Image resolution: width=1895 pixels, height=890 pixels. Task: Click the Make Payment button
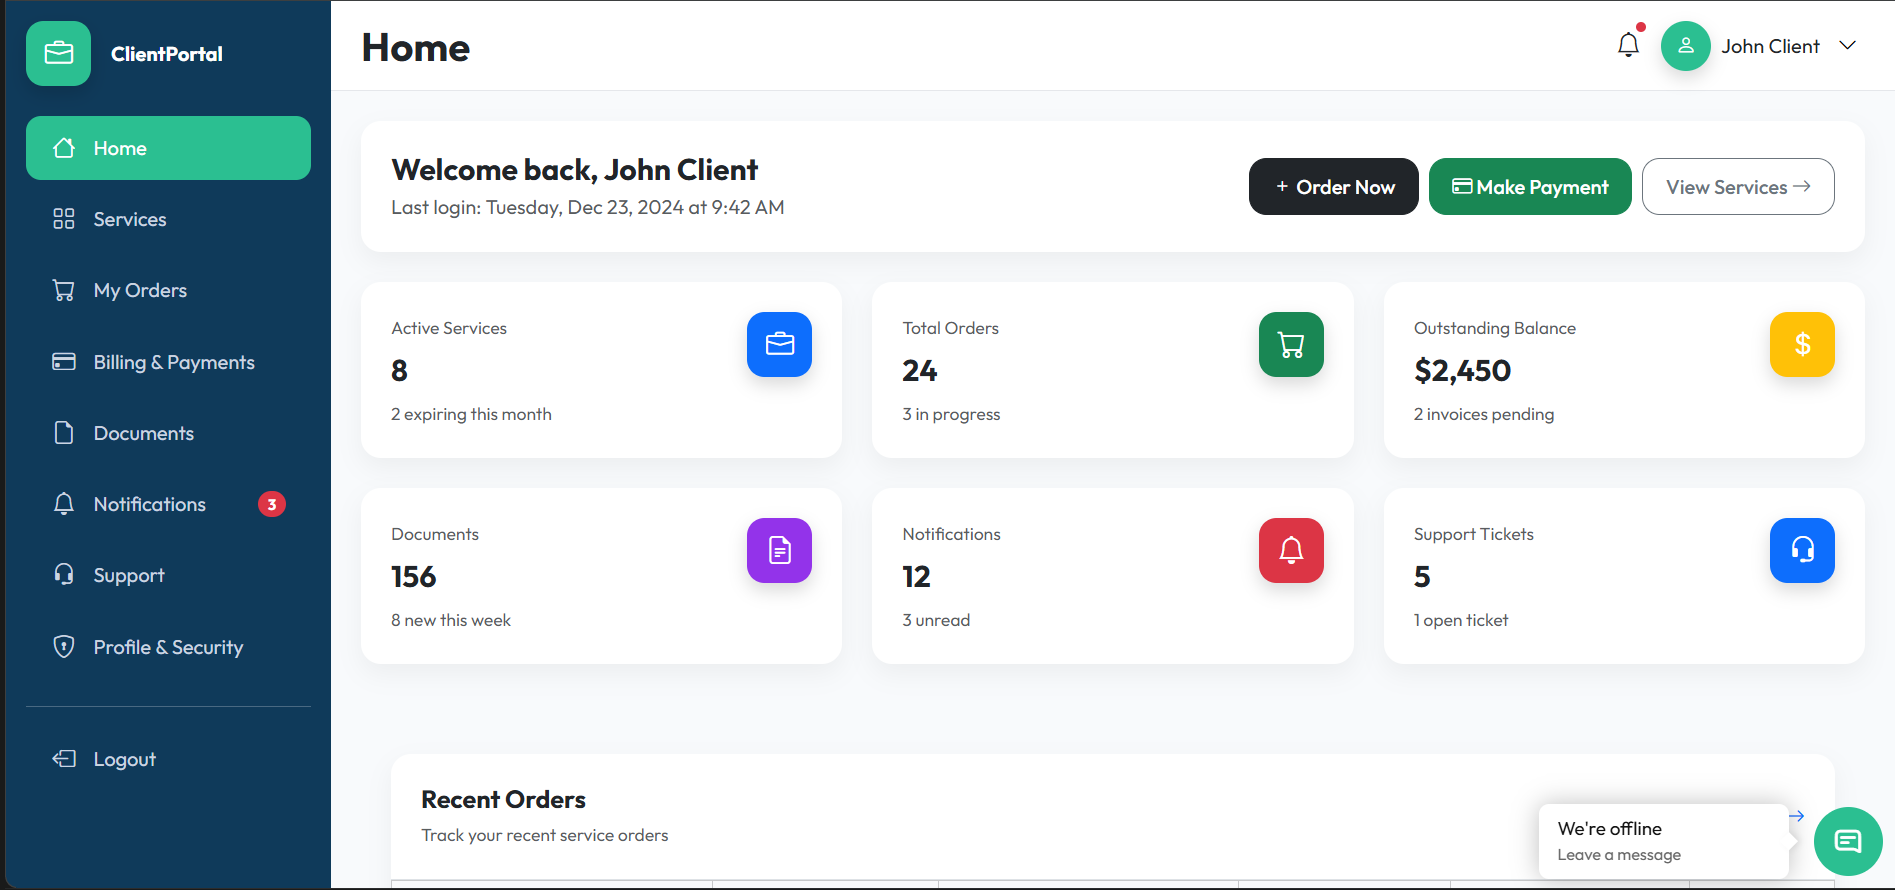click(x=1530, y=186)
